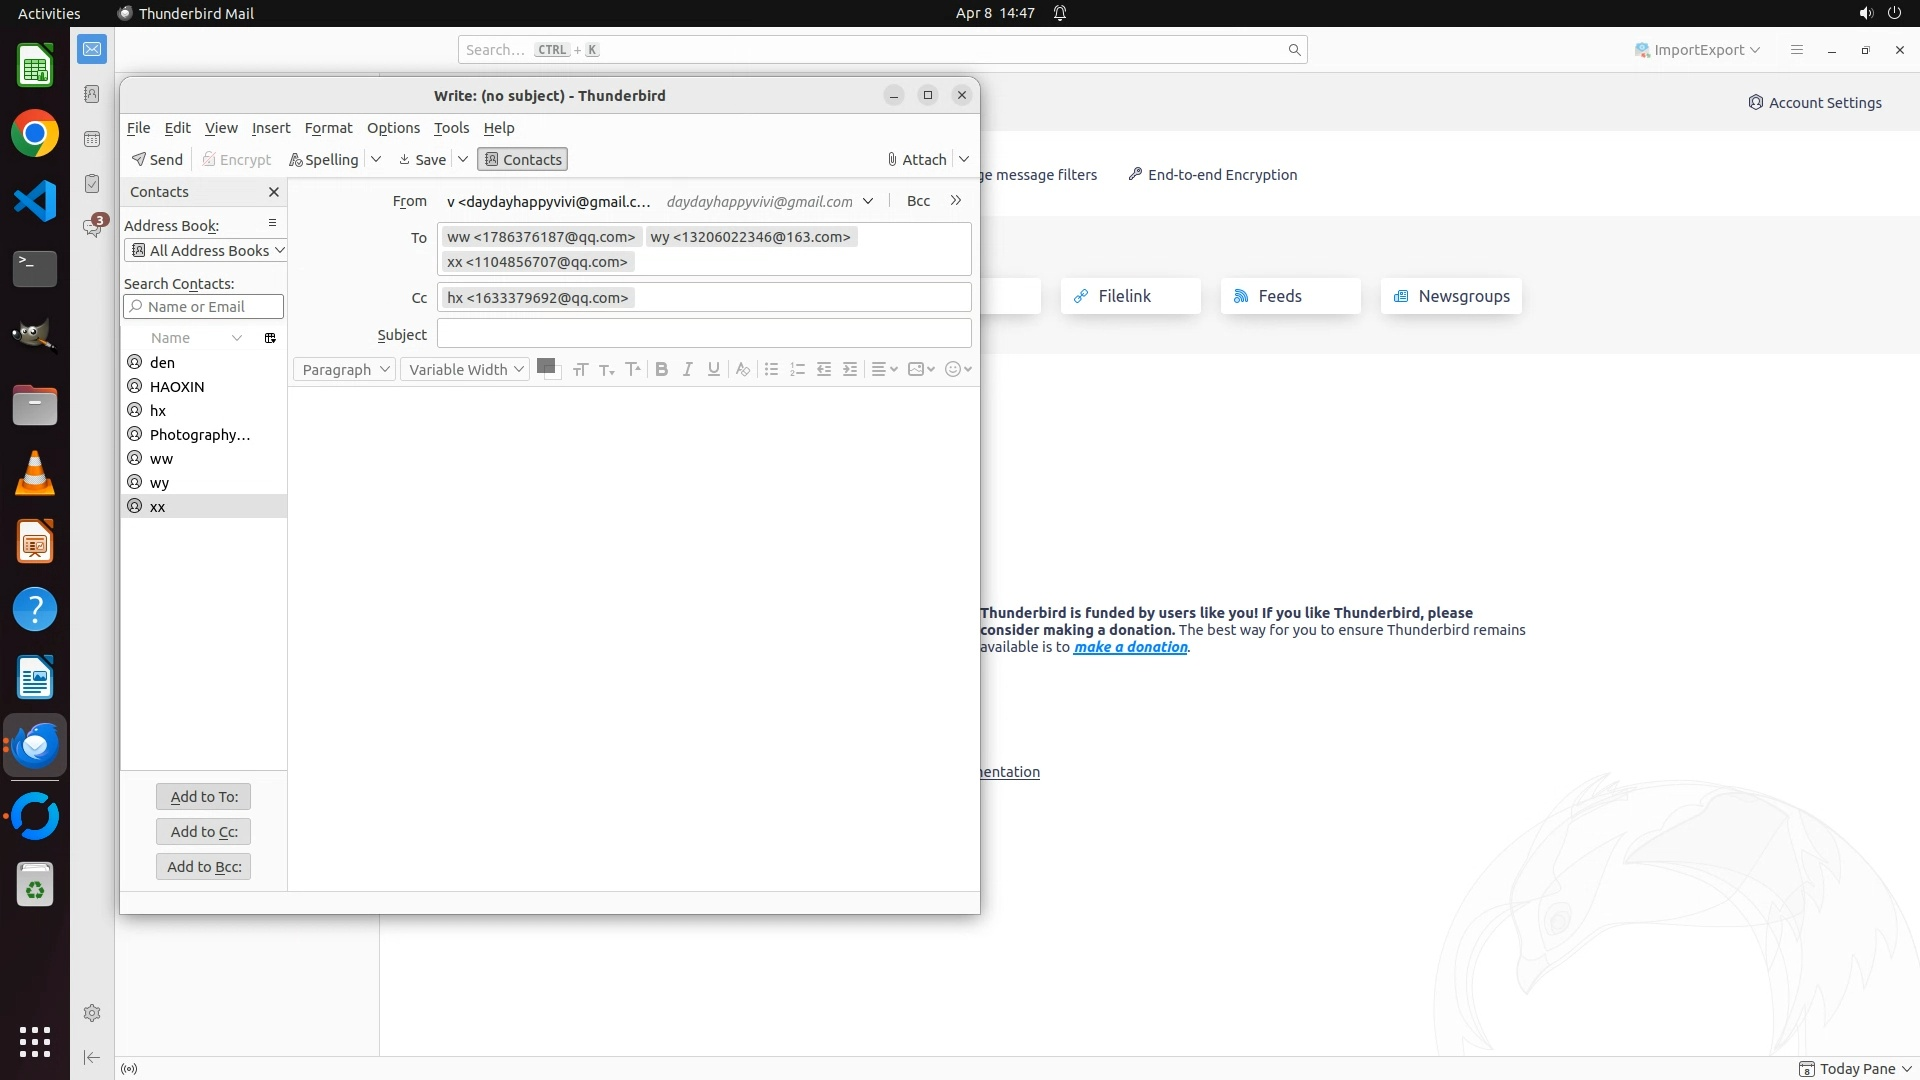Click the Add to Cc button
Viewport: 1920px width, 1080px height.
click(x=203, y=831)
